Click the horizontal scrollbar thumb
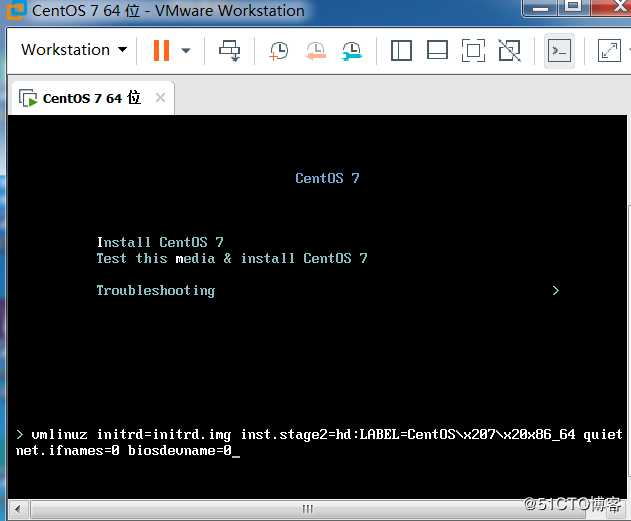Screen dimensions: 631x521 [307, 509]
